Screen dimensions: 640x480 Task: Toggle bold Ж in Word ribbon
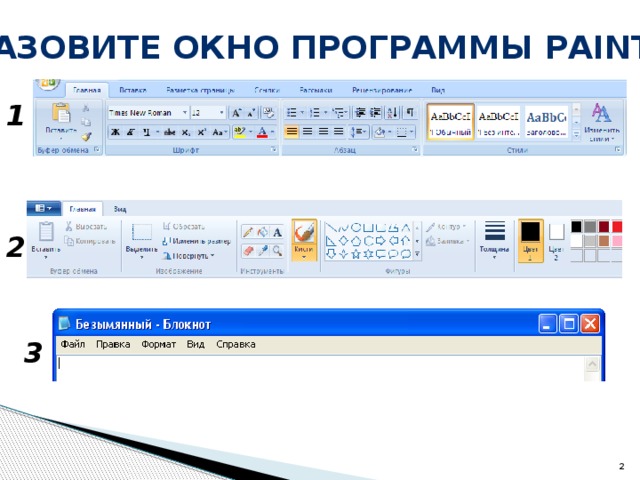coord(116,132)
